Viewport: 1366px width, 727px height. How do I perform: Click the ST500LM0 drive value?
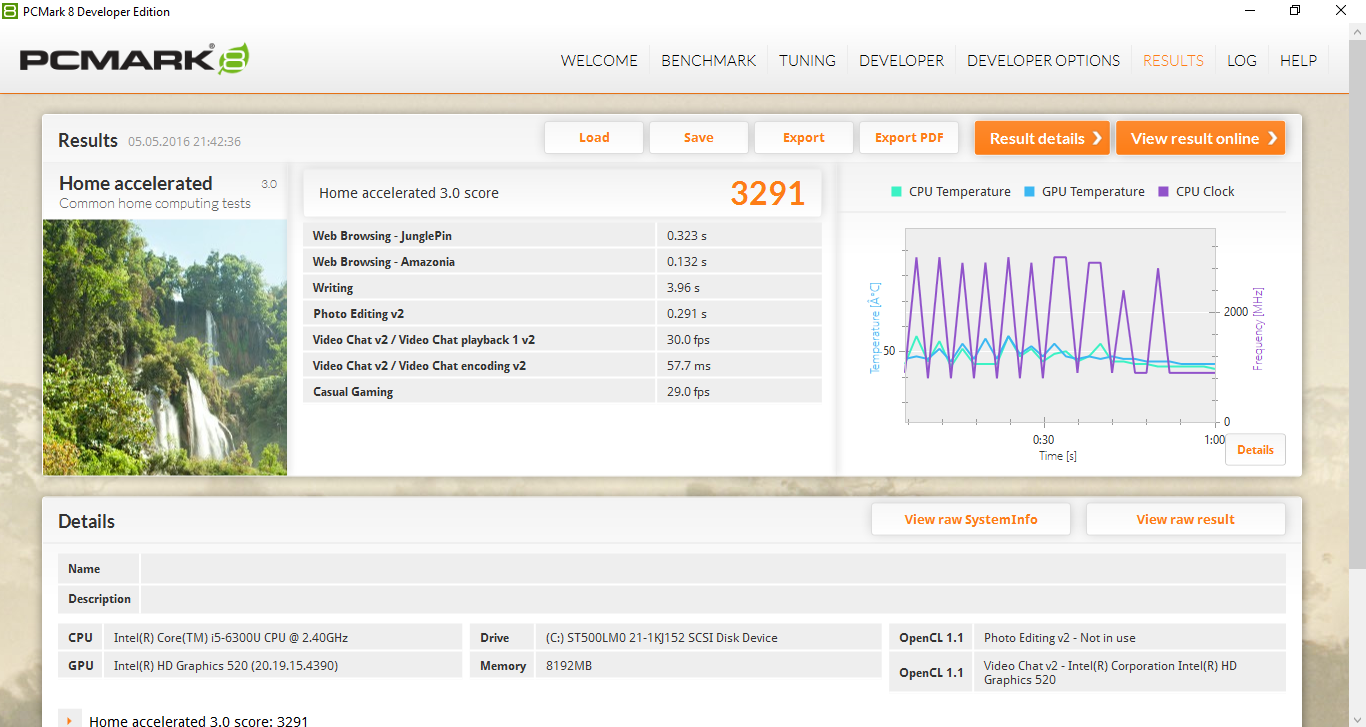tap(661, 637)
